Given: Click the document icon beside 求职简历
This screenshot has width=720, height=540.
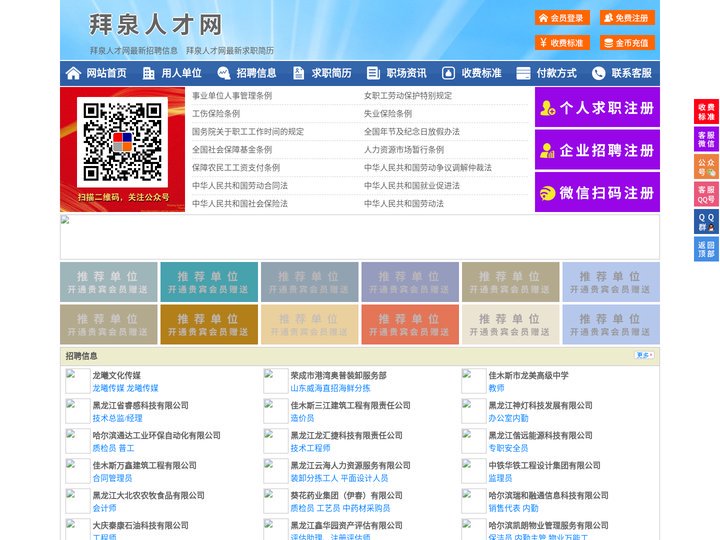Looking at the screenshot, I should point(298,73).
